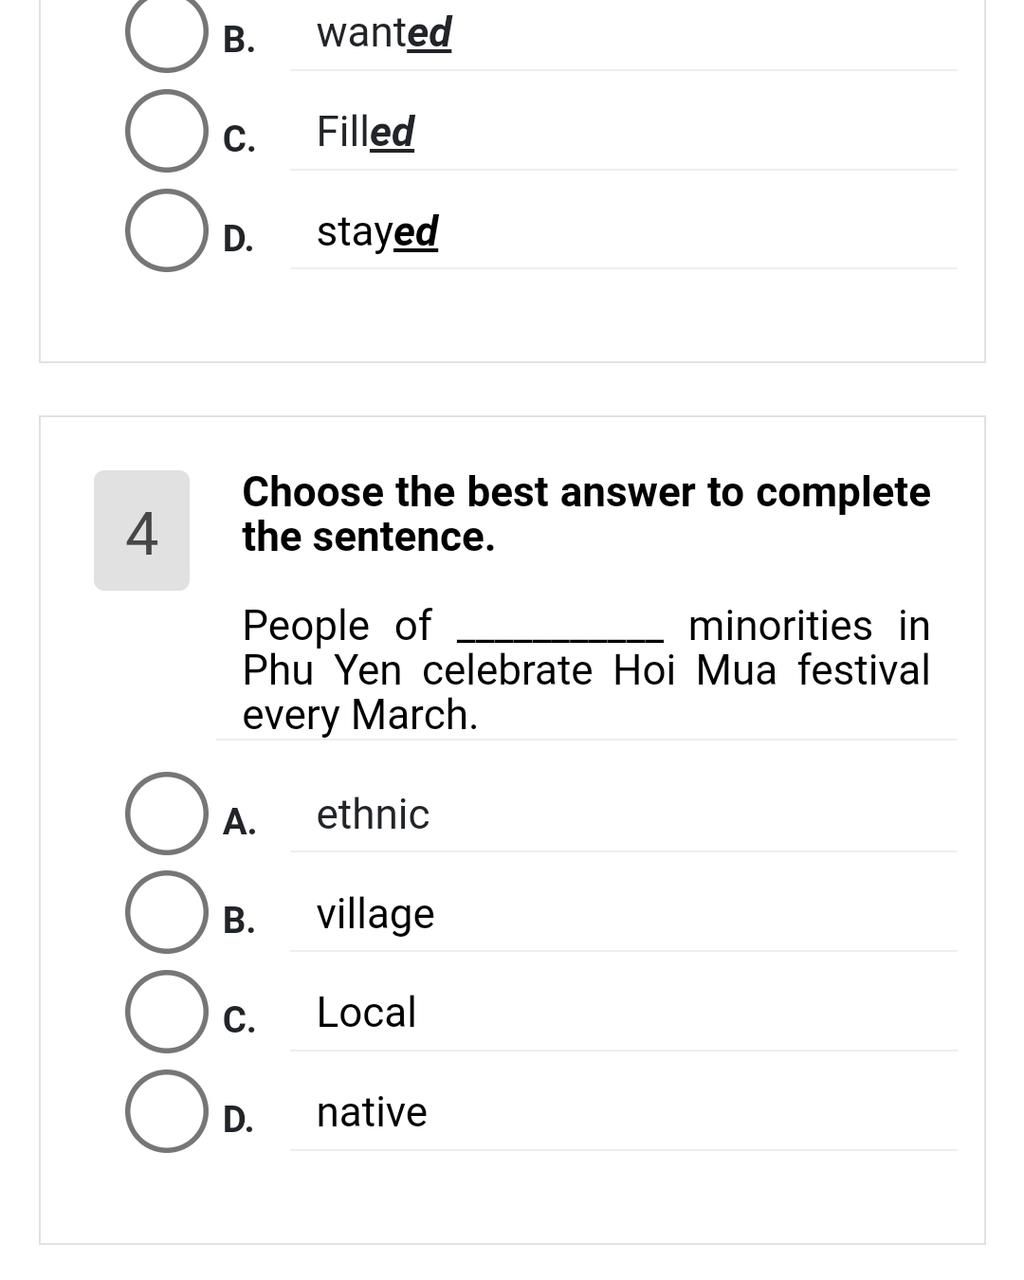The width and height of the screenshot is (1024, 1280).
Task: Check the radio button for "Local"
Action: point(166,1012)
